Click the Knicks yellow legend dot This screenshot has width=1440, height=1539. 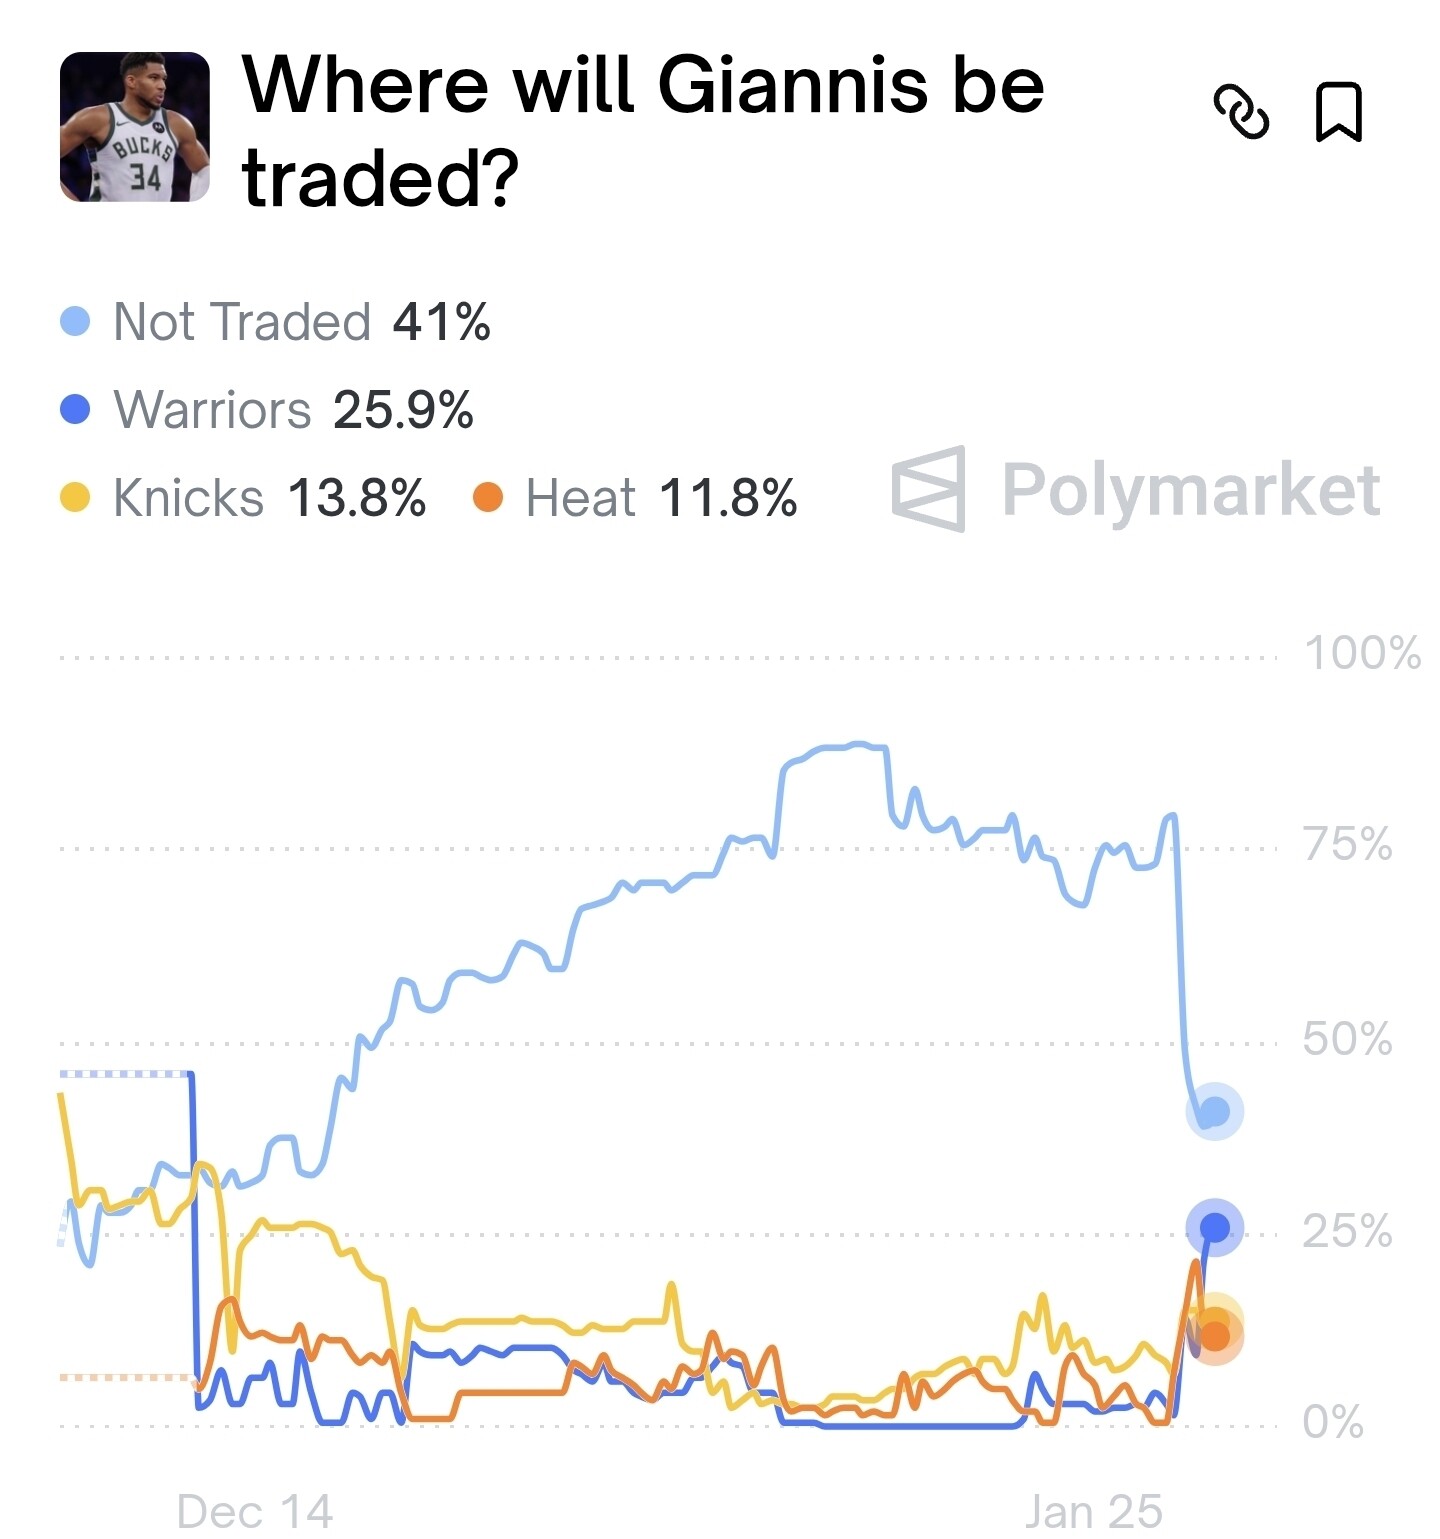[x=75, y=497]
